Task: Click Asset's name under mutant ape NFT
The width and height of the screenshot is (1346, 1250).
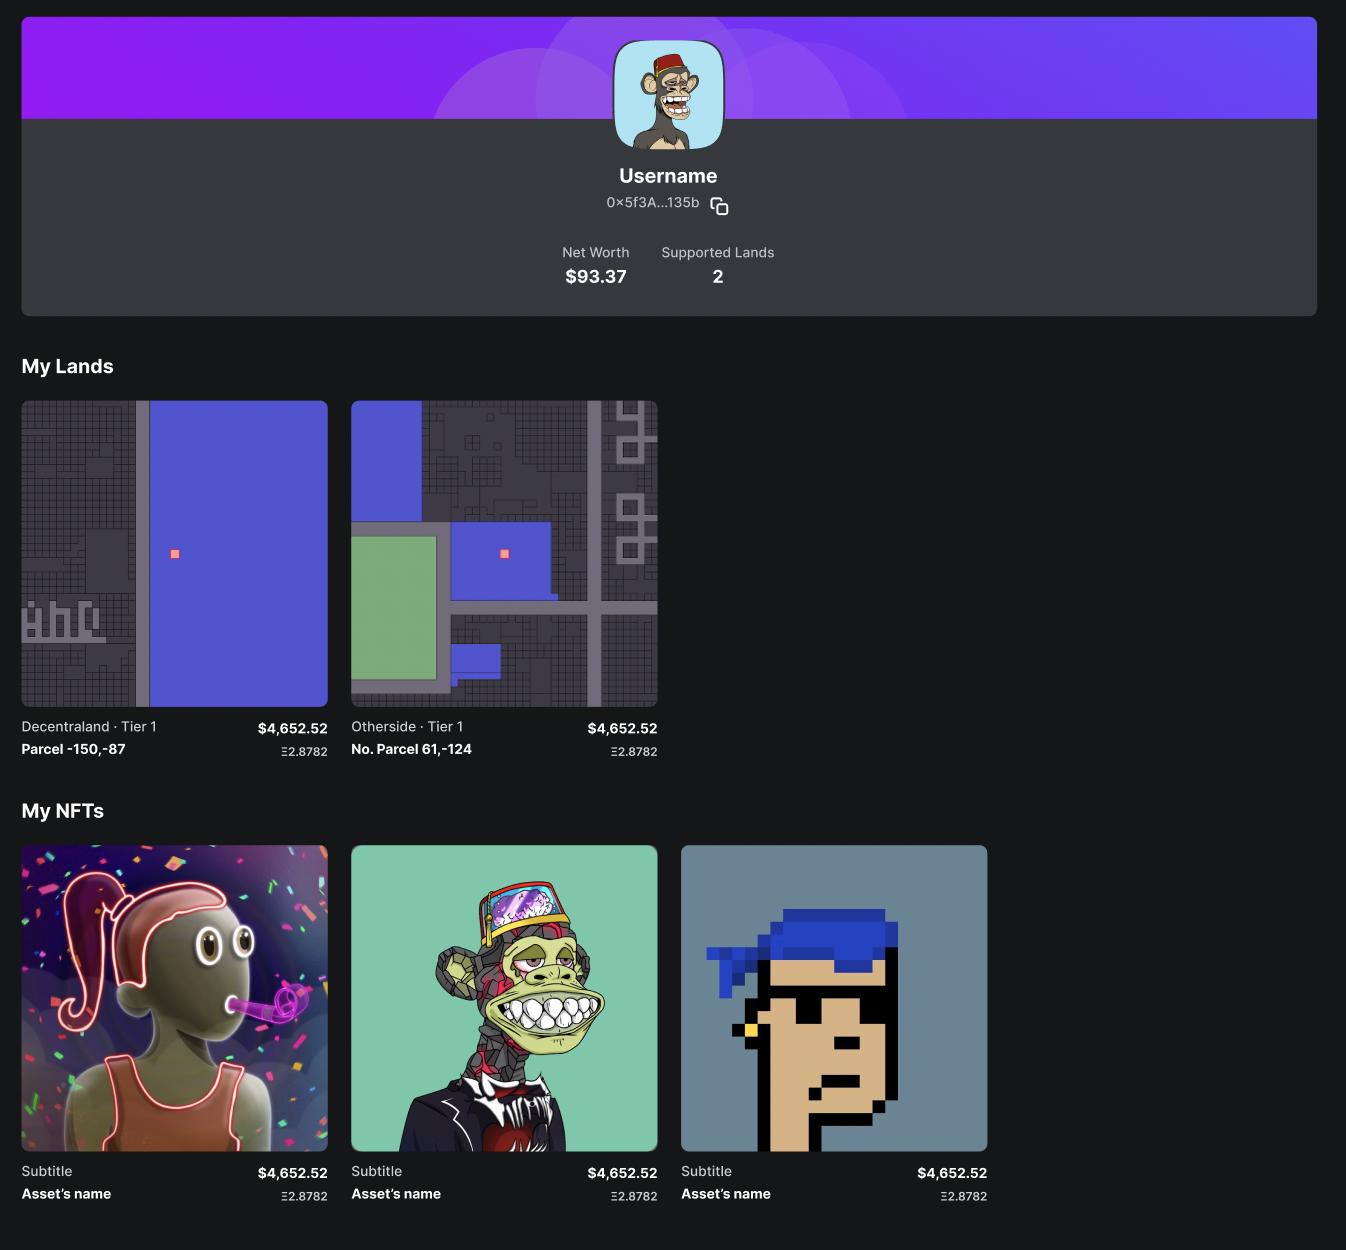Action: (x=396, y=1194)
